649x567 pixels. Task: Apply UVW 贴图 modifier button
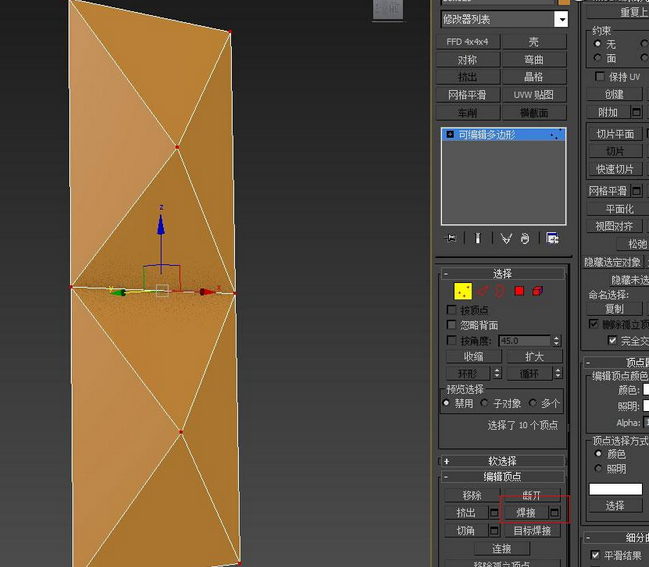click(534, 95)
